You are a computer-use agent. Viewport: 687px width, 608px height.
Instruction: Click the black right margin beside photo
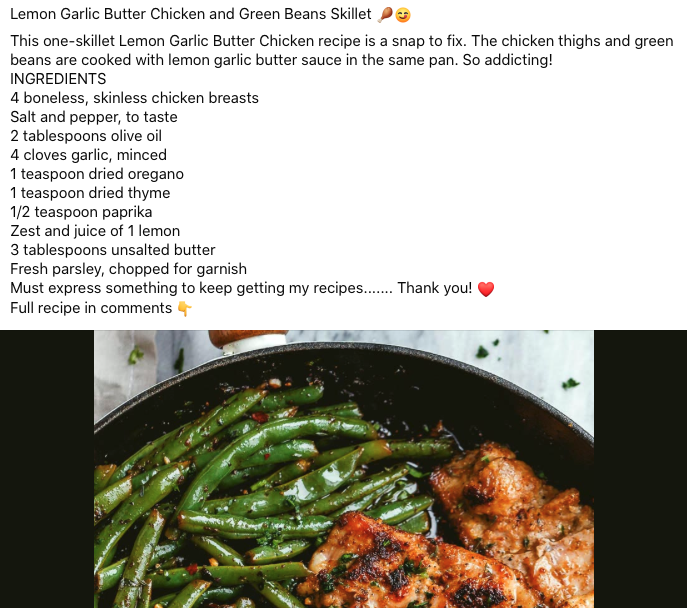pos(641,469)
